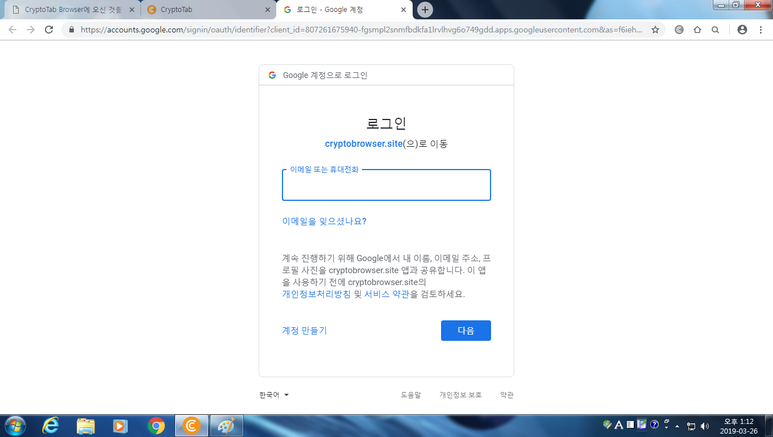Open the '개인정보 보호' footer link
The height and width of the screenshot is (437, 773).
click(x=460, y=395)
